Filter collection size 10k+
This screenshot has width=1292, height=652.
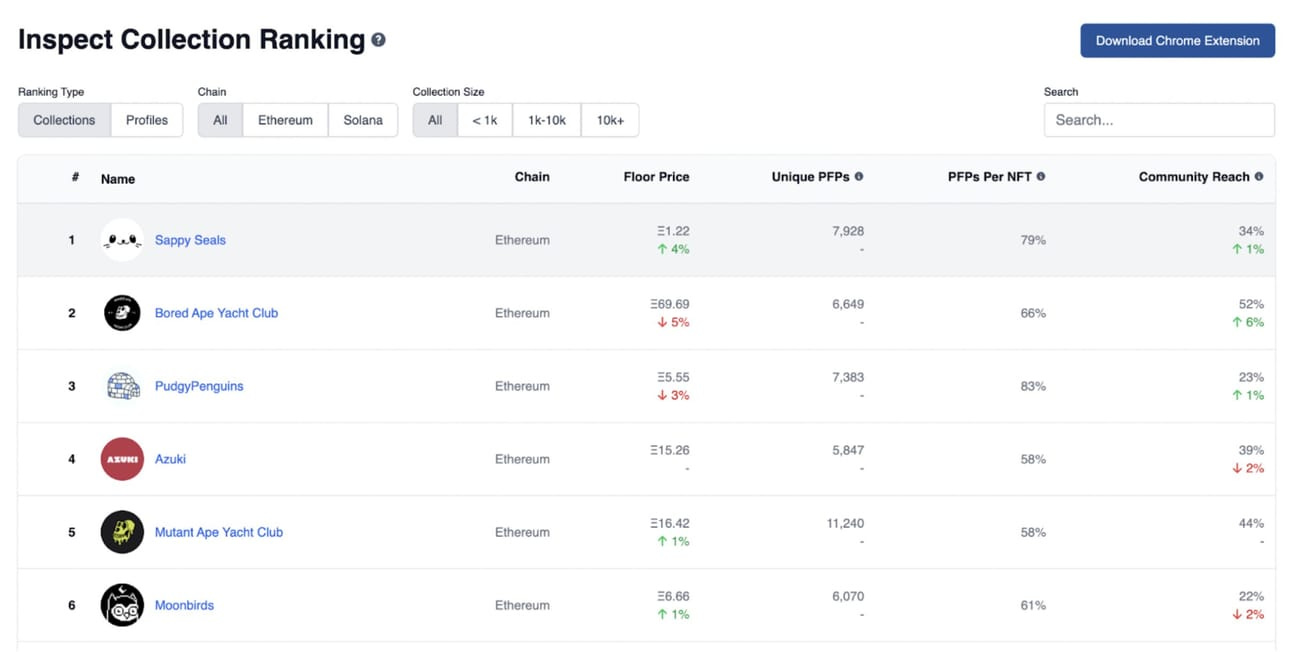pyautogui.click(x=610, y=120)
